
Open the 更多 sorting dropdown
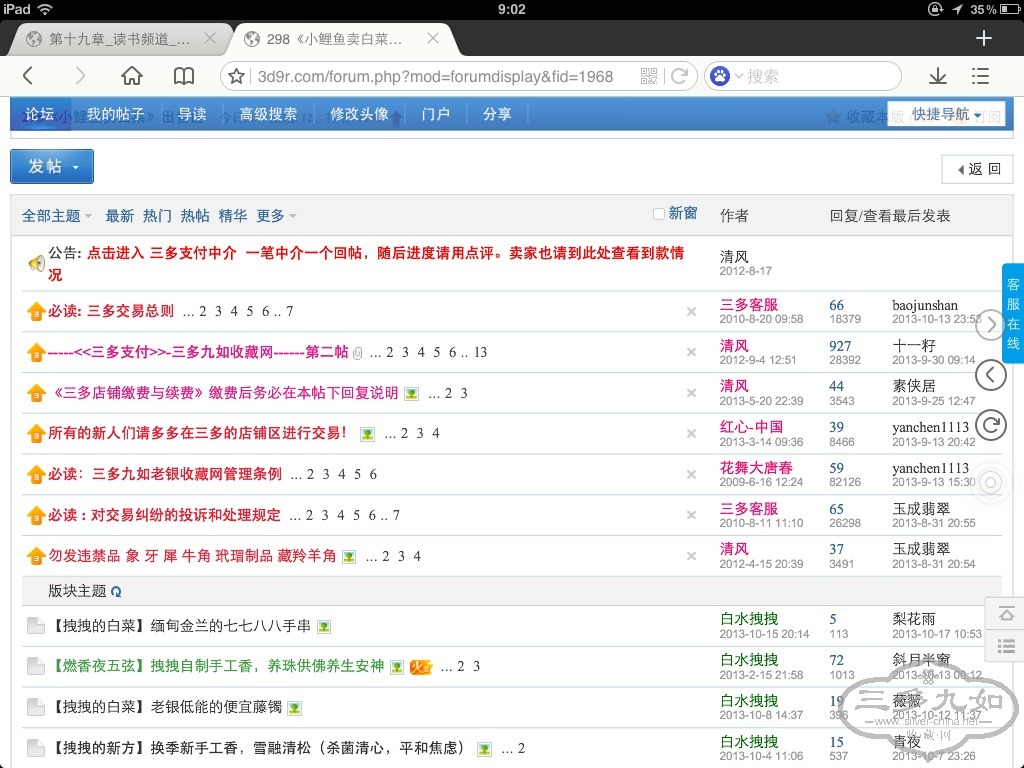pos(276,216)
